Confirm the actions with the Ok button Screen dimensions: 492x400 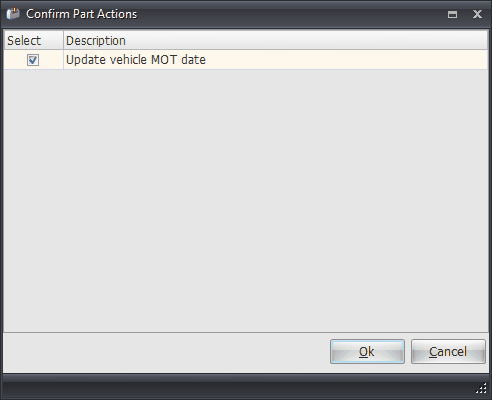(x=367, y=352)
